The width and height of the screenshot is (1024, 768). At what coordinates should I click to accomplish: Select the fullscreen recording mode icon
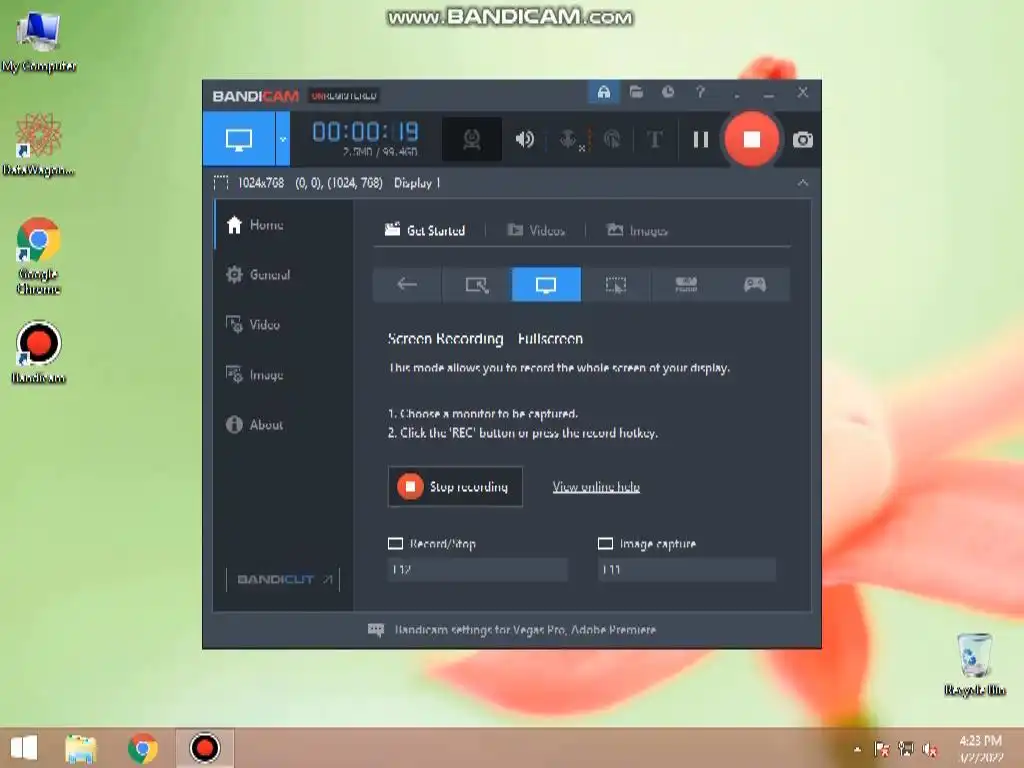pos(546,284)
